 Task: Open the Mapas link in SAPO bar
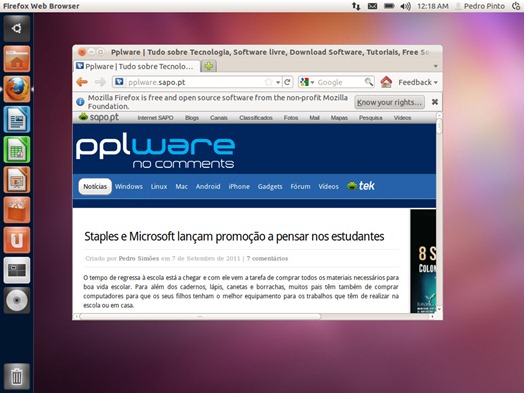point(339,118)
